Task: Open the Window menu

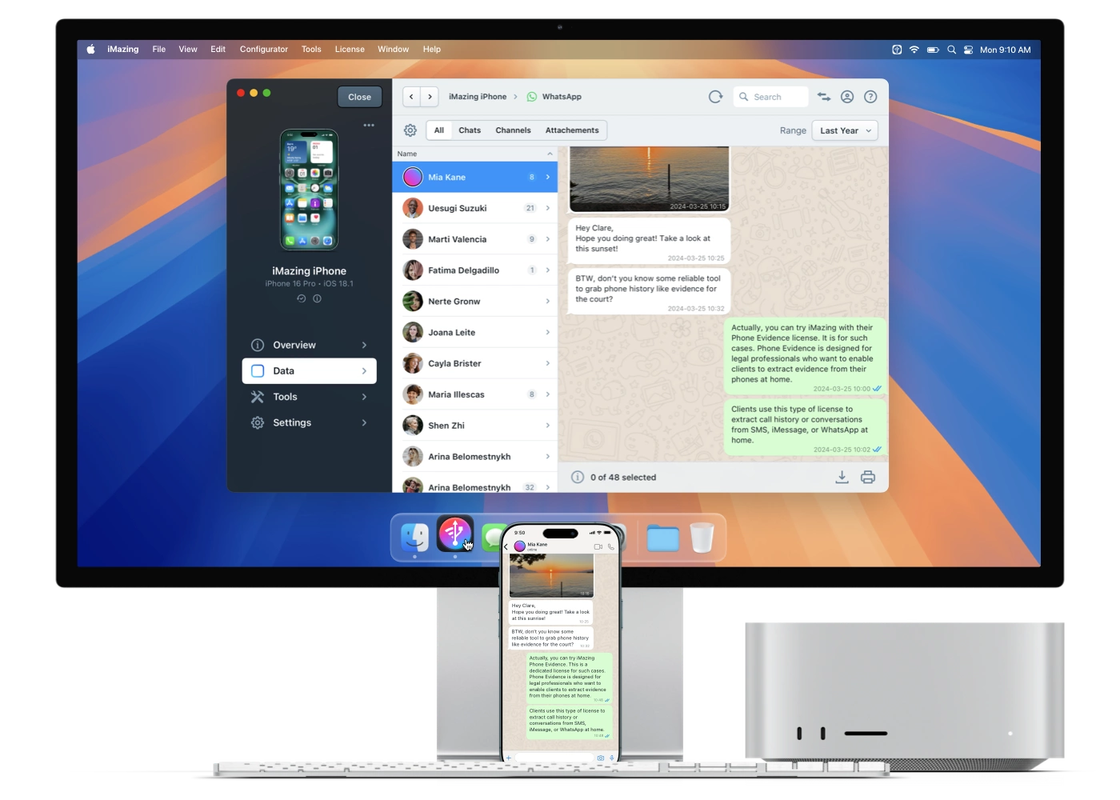Action: coord(393,49)
